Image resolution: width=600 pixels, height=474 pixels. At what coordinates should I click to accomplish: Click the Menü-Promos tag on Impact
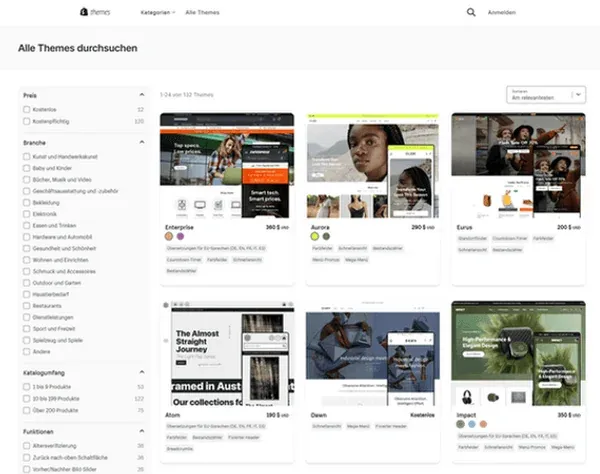(532, 447)
